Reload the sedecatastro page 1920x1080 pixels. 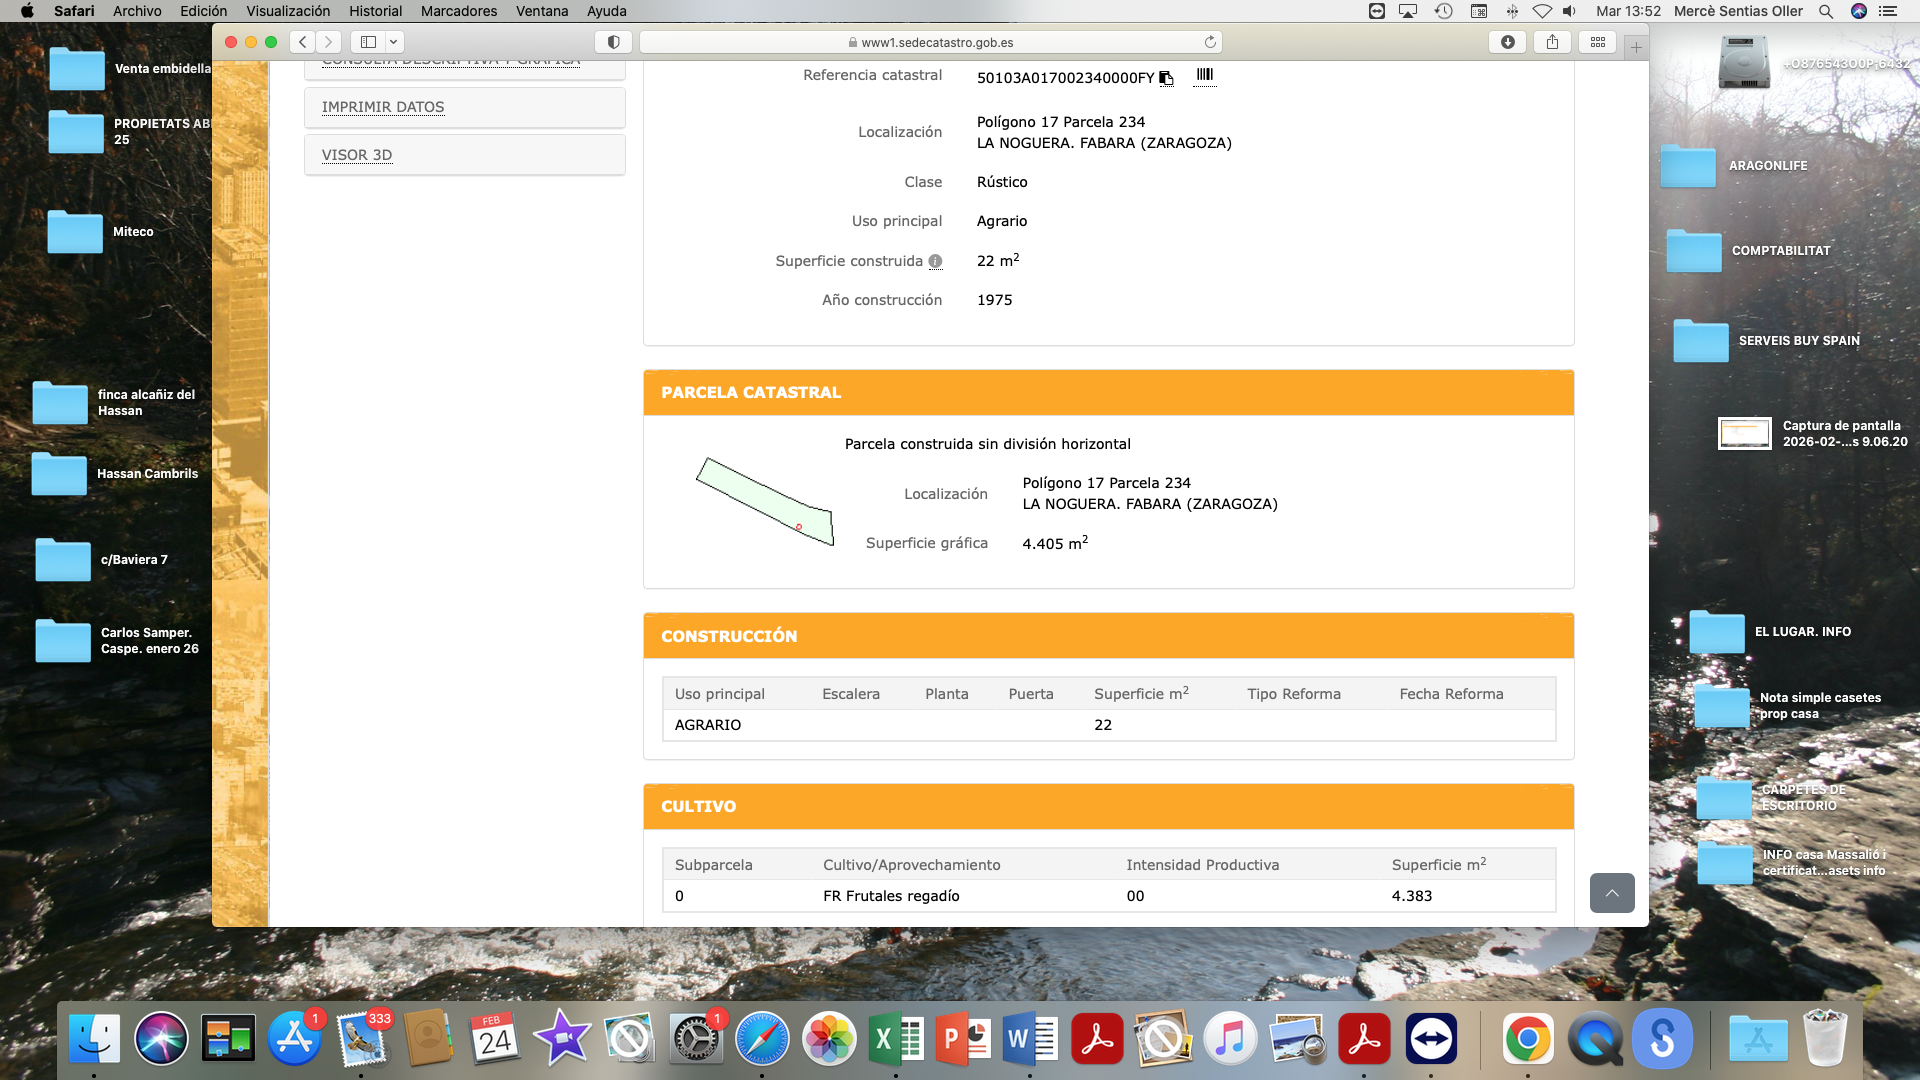point(1210,42)
